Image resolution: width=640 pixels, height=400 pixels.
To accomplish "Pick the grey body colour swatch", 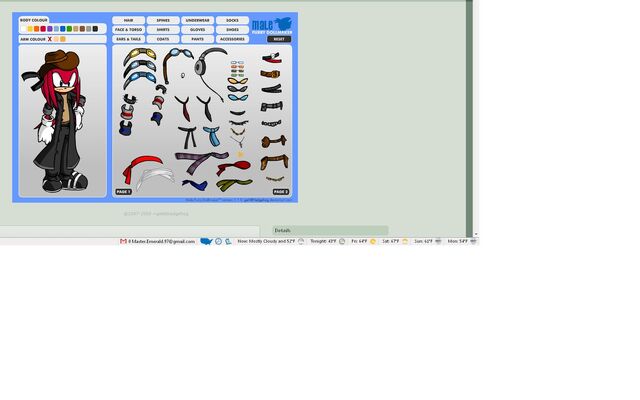I will coord(89,29).
